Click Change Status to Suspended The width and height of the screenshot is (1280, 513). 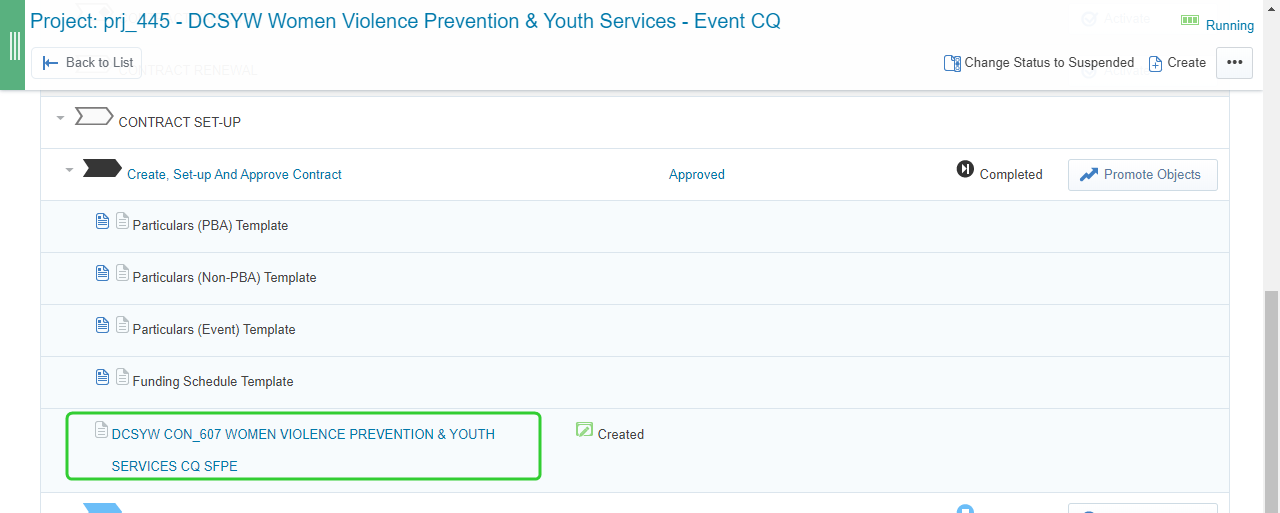click(1039, 62)
